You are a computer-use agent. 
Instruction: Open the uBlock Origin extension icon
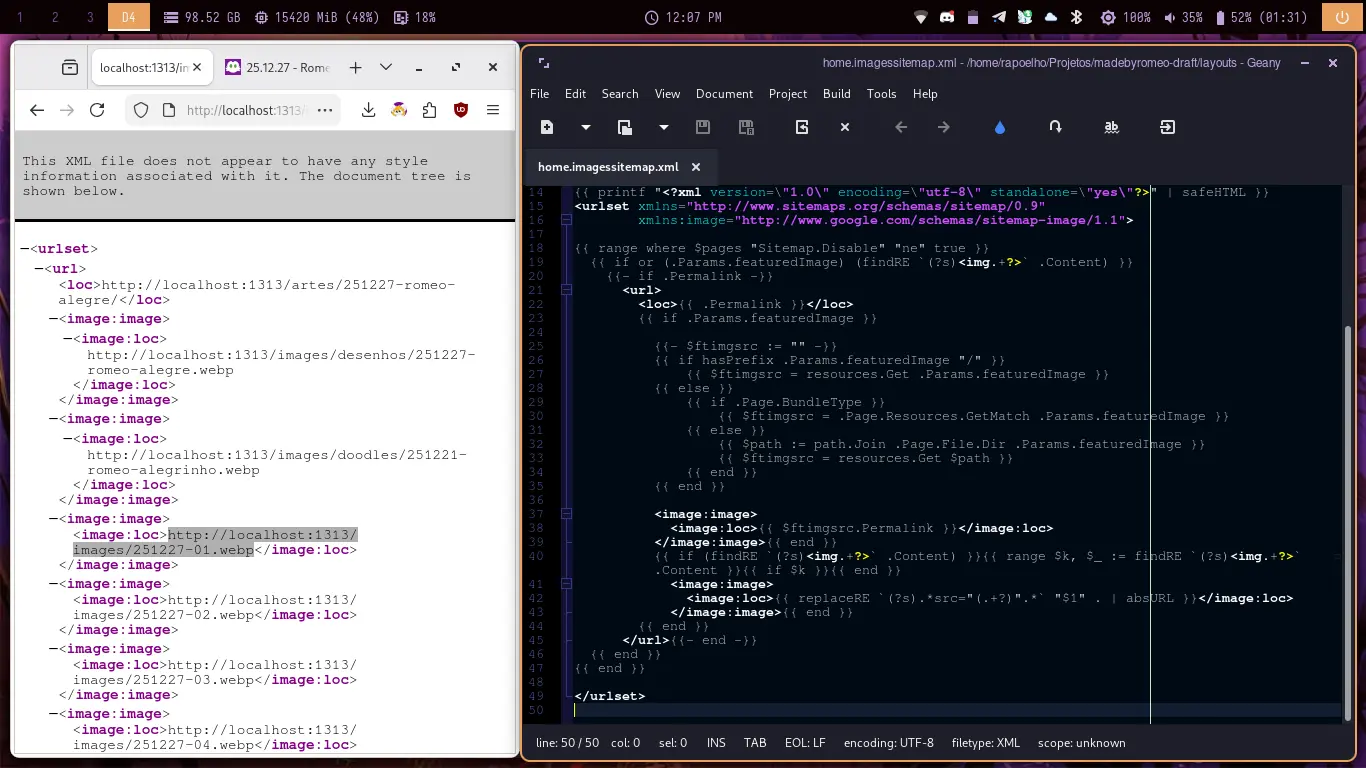461,110
